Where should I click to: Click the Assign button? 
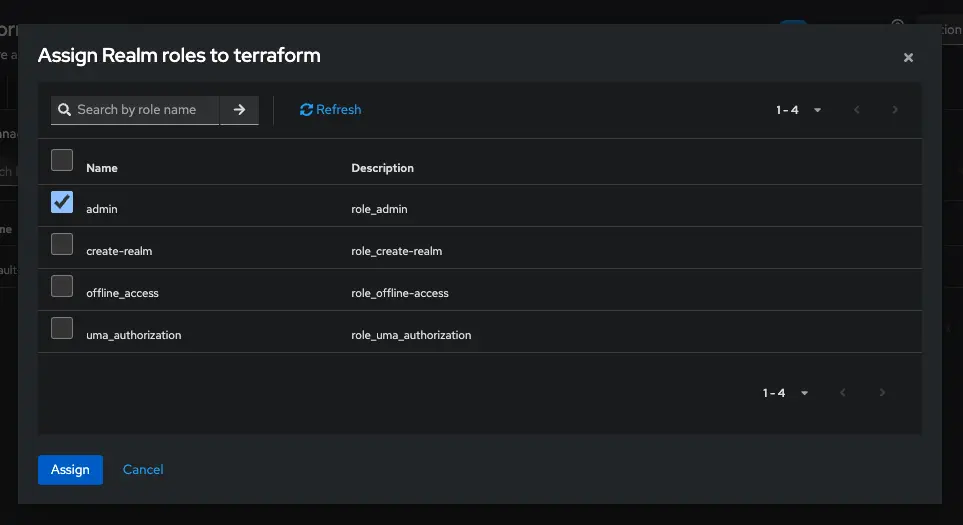coord(71,470)
